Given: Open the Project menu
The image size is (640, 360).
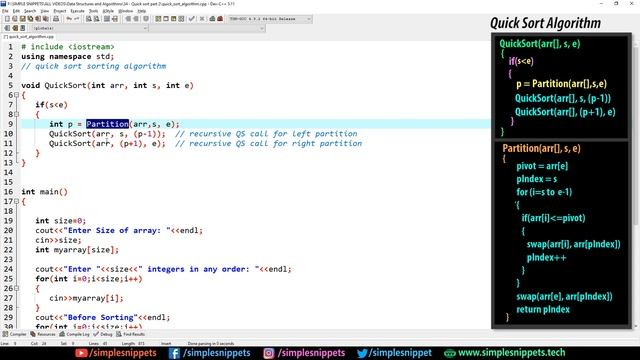Looking at the screenshot, I should [60, 11].
